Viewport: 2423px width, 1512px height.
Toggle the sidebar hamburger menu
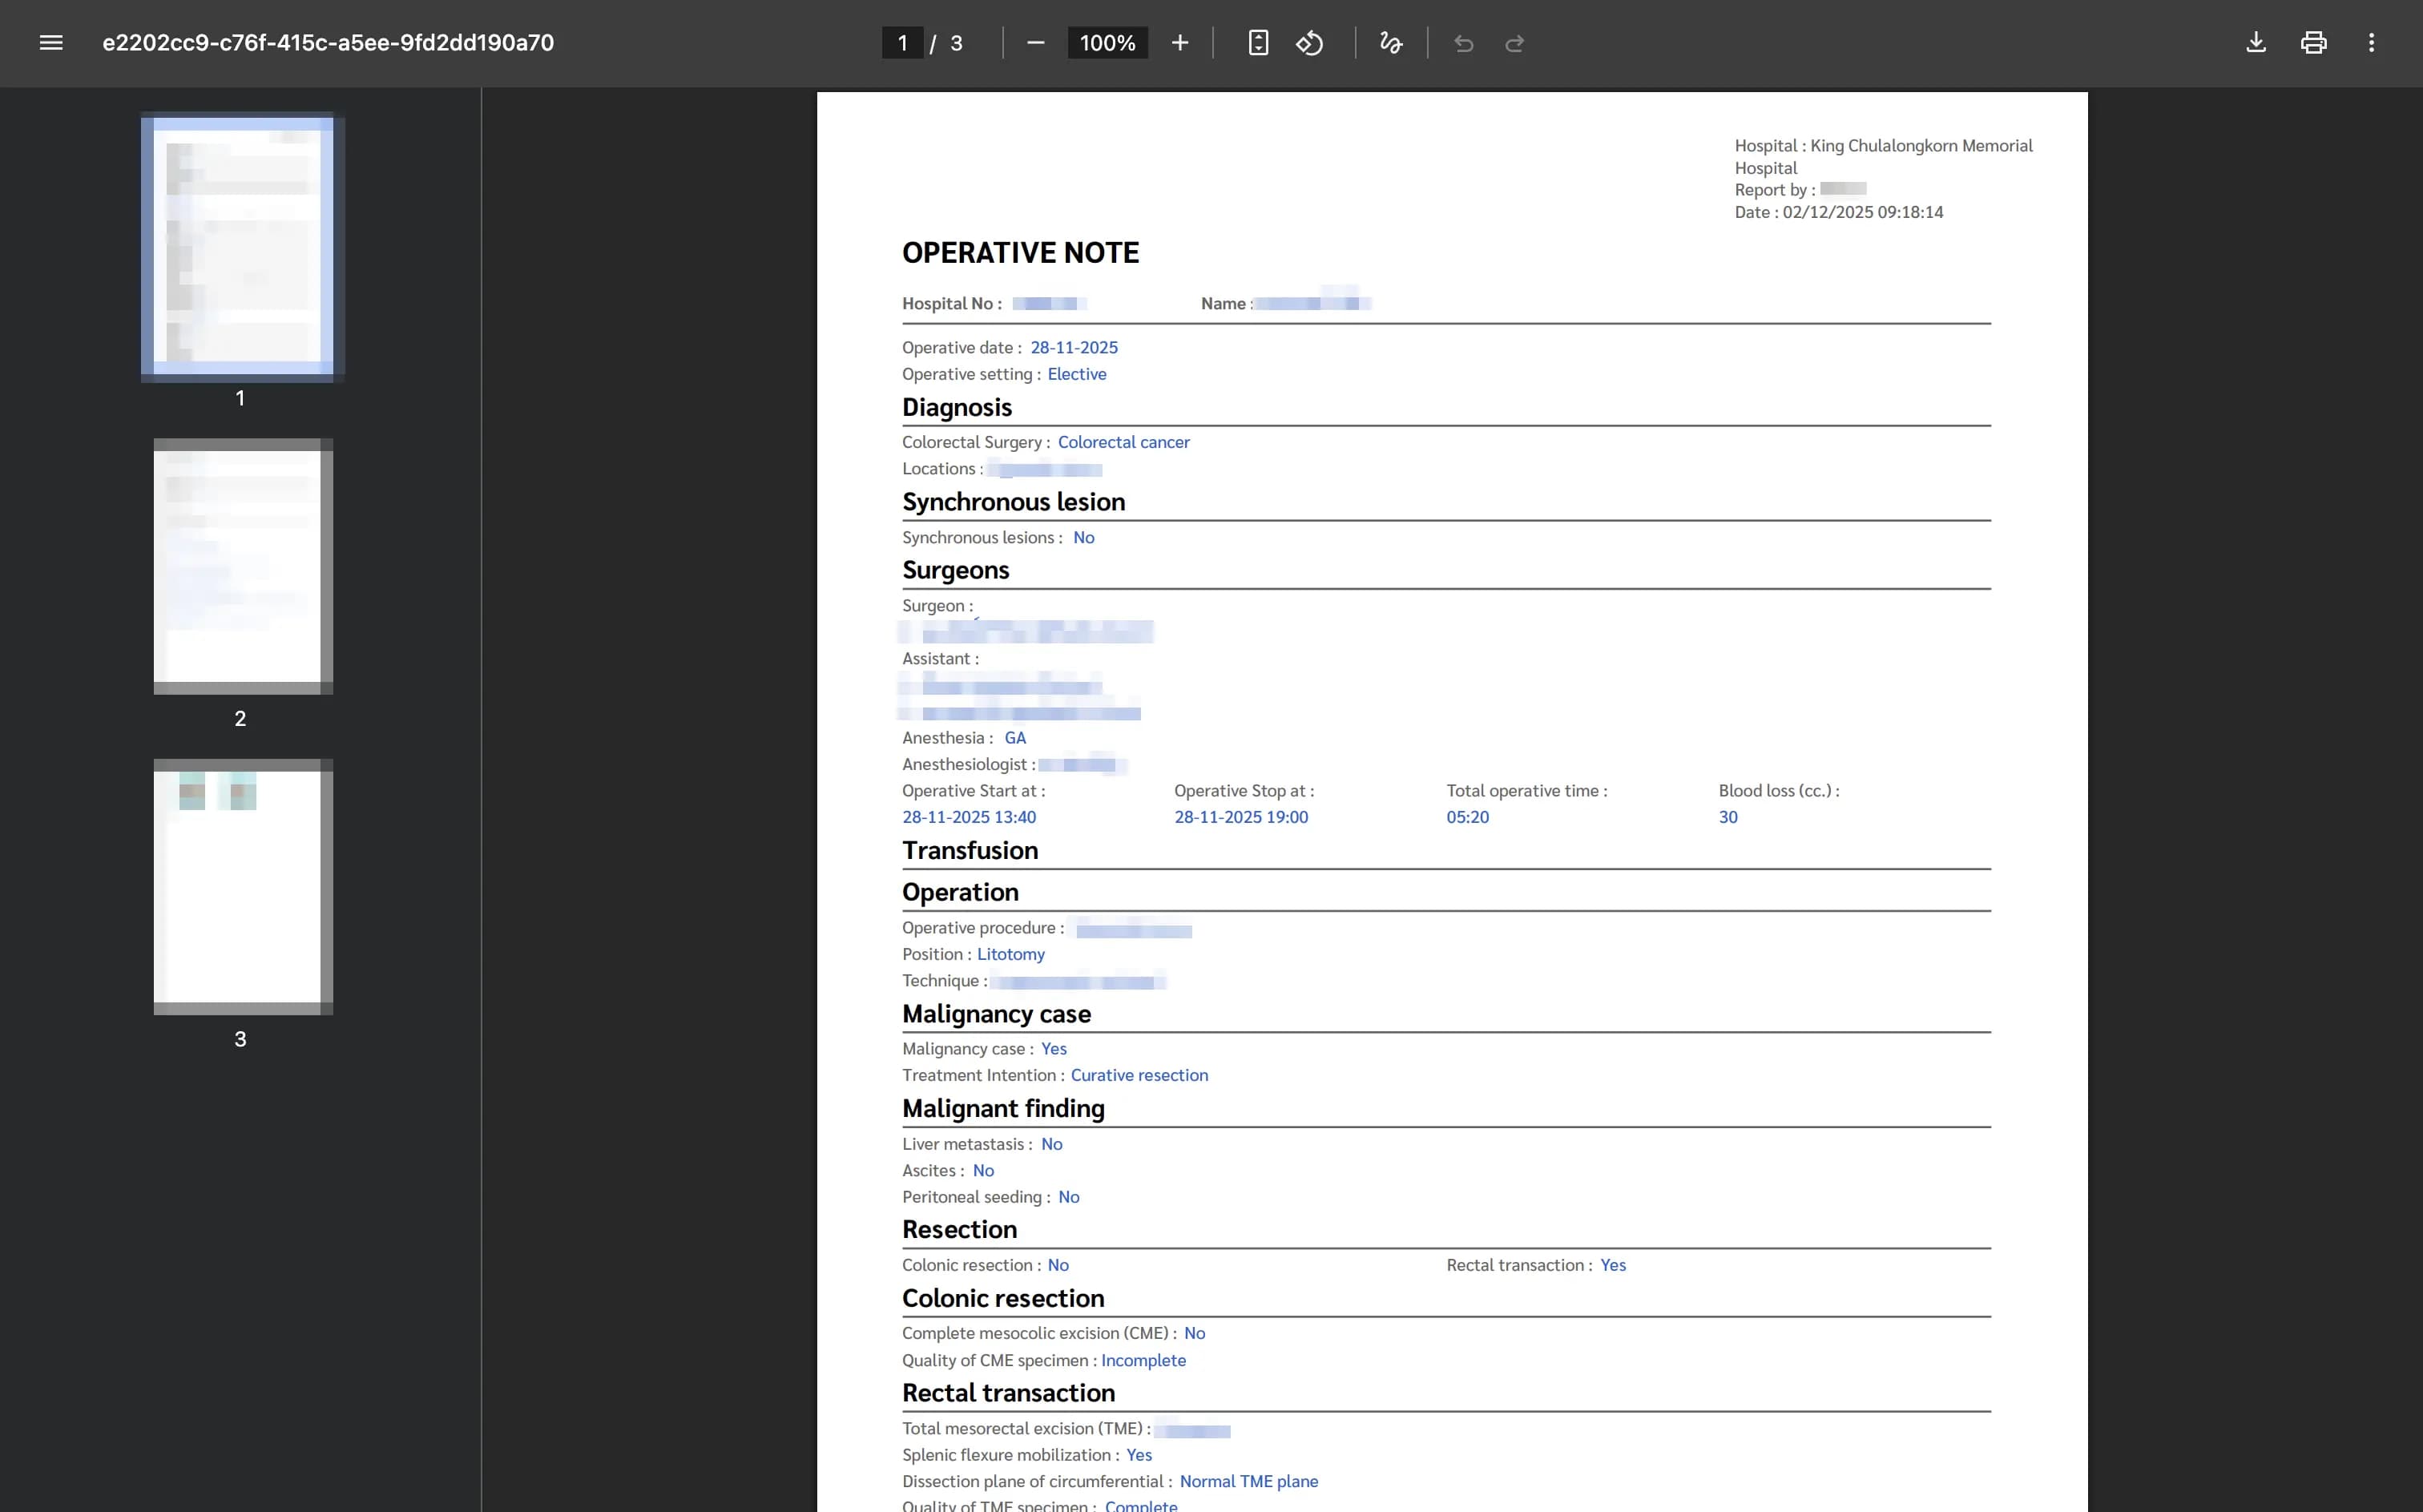pyautogui.click(x=51, y=43)
